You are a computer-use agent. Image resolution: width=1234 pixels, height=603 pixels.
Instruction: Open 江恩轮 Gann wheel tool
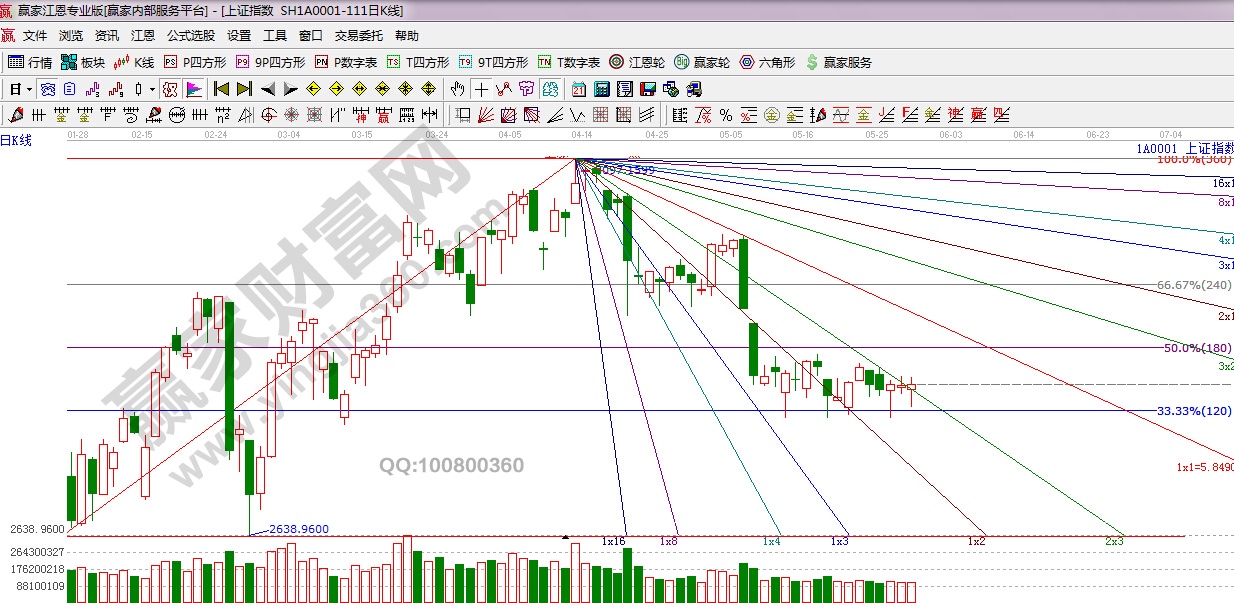(x=638, y=62)
